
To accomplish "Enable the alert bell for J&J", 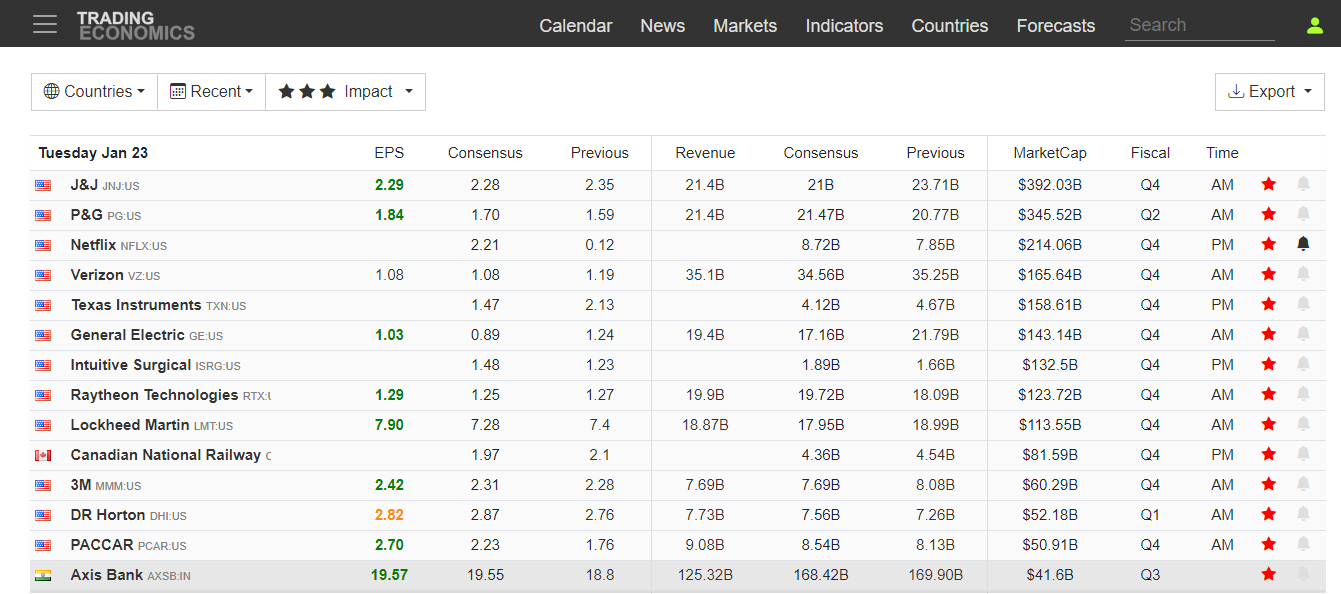I will coord(1303,184).
